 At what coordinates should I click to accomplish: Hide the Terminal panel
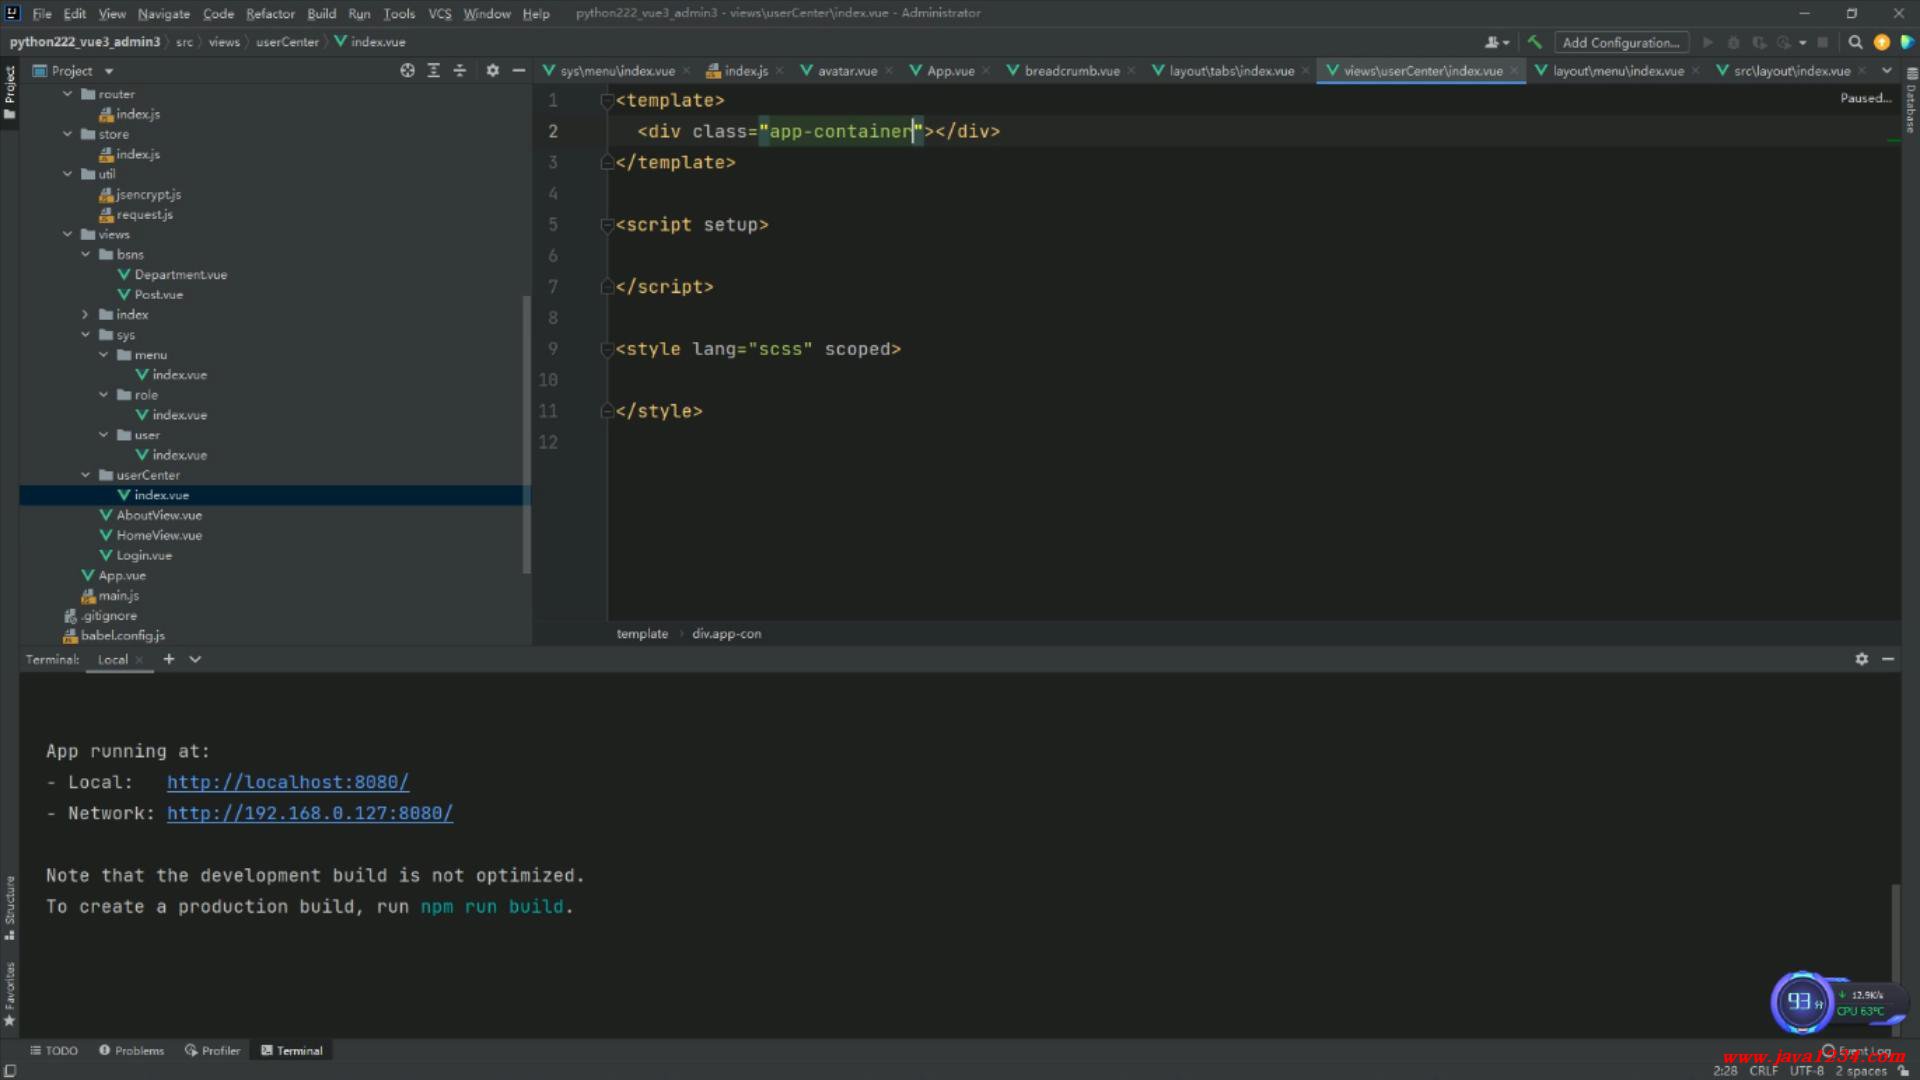pyautogui.click(x=1888, y=659)
